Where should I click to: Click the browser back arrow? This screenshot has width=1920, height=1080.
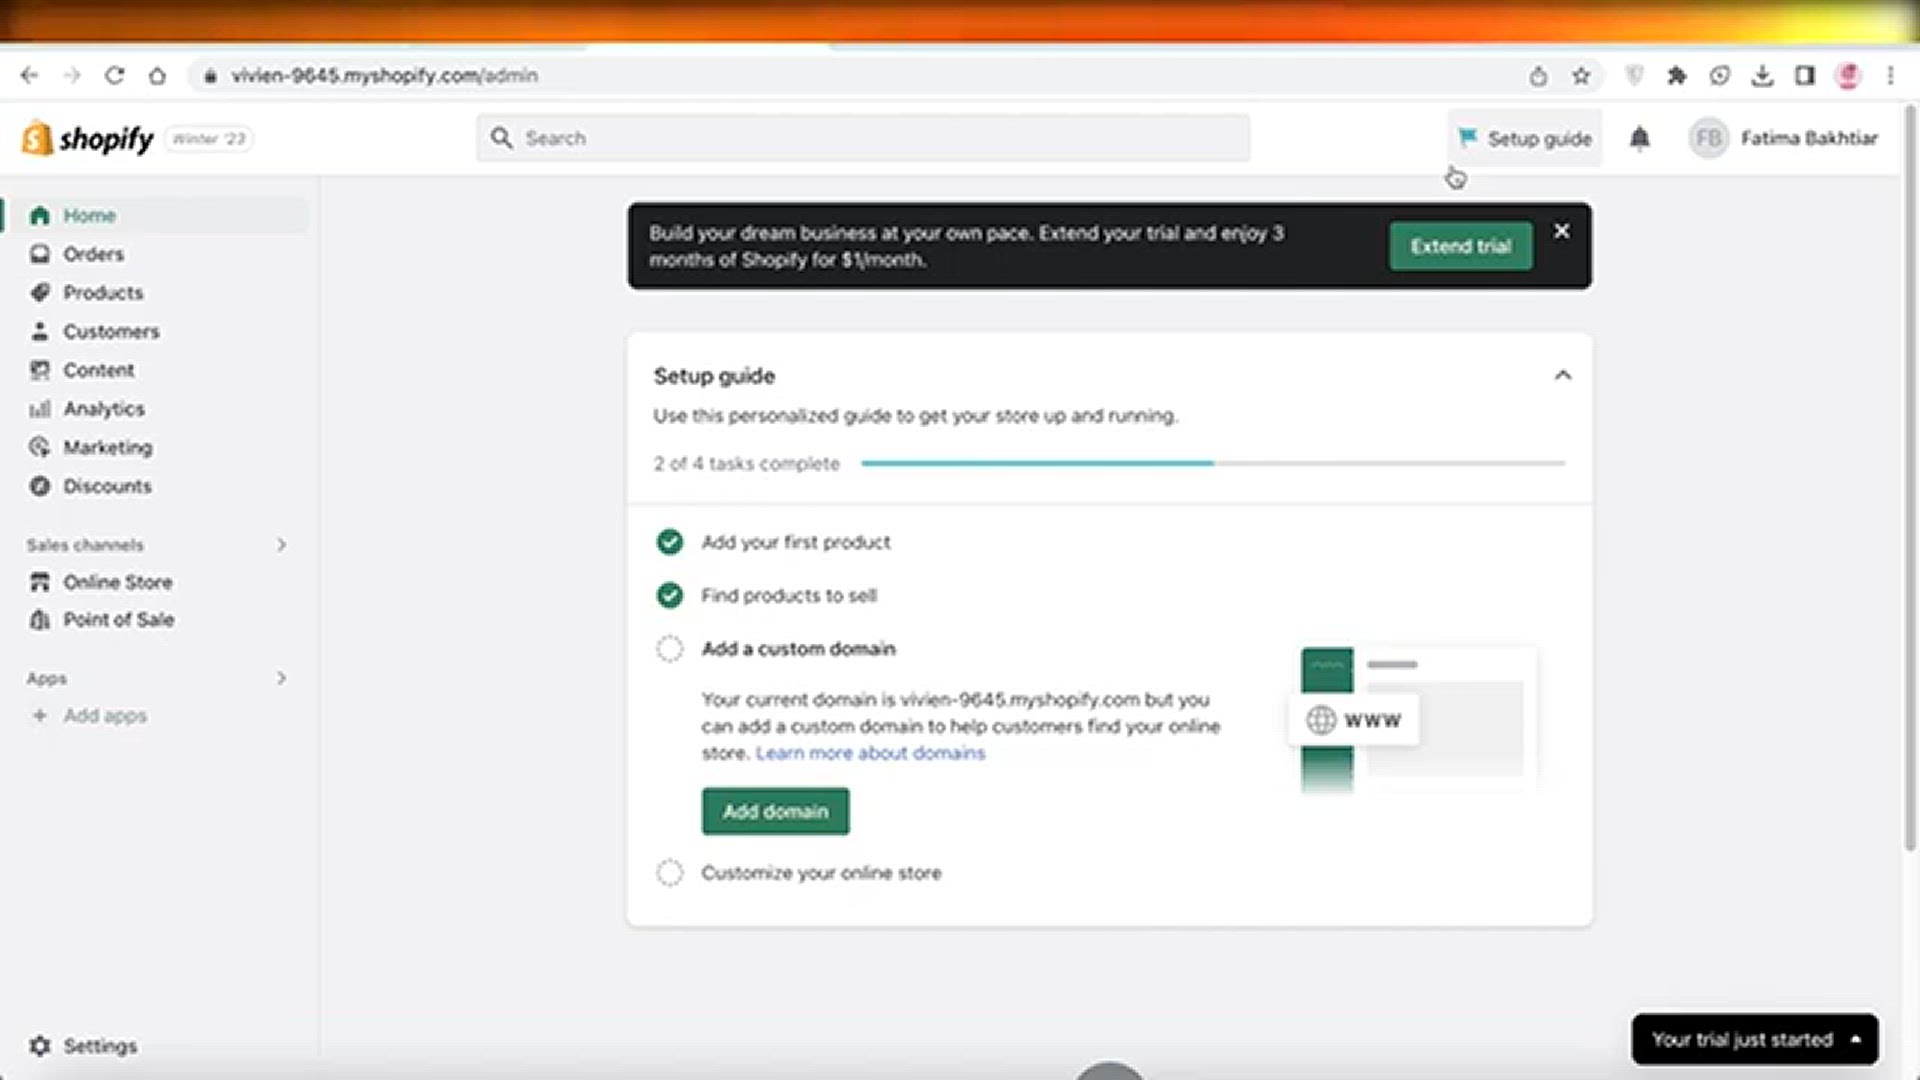pos(29,75)
